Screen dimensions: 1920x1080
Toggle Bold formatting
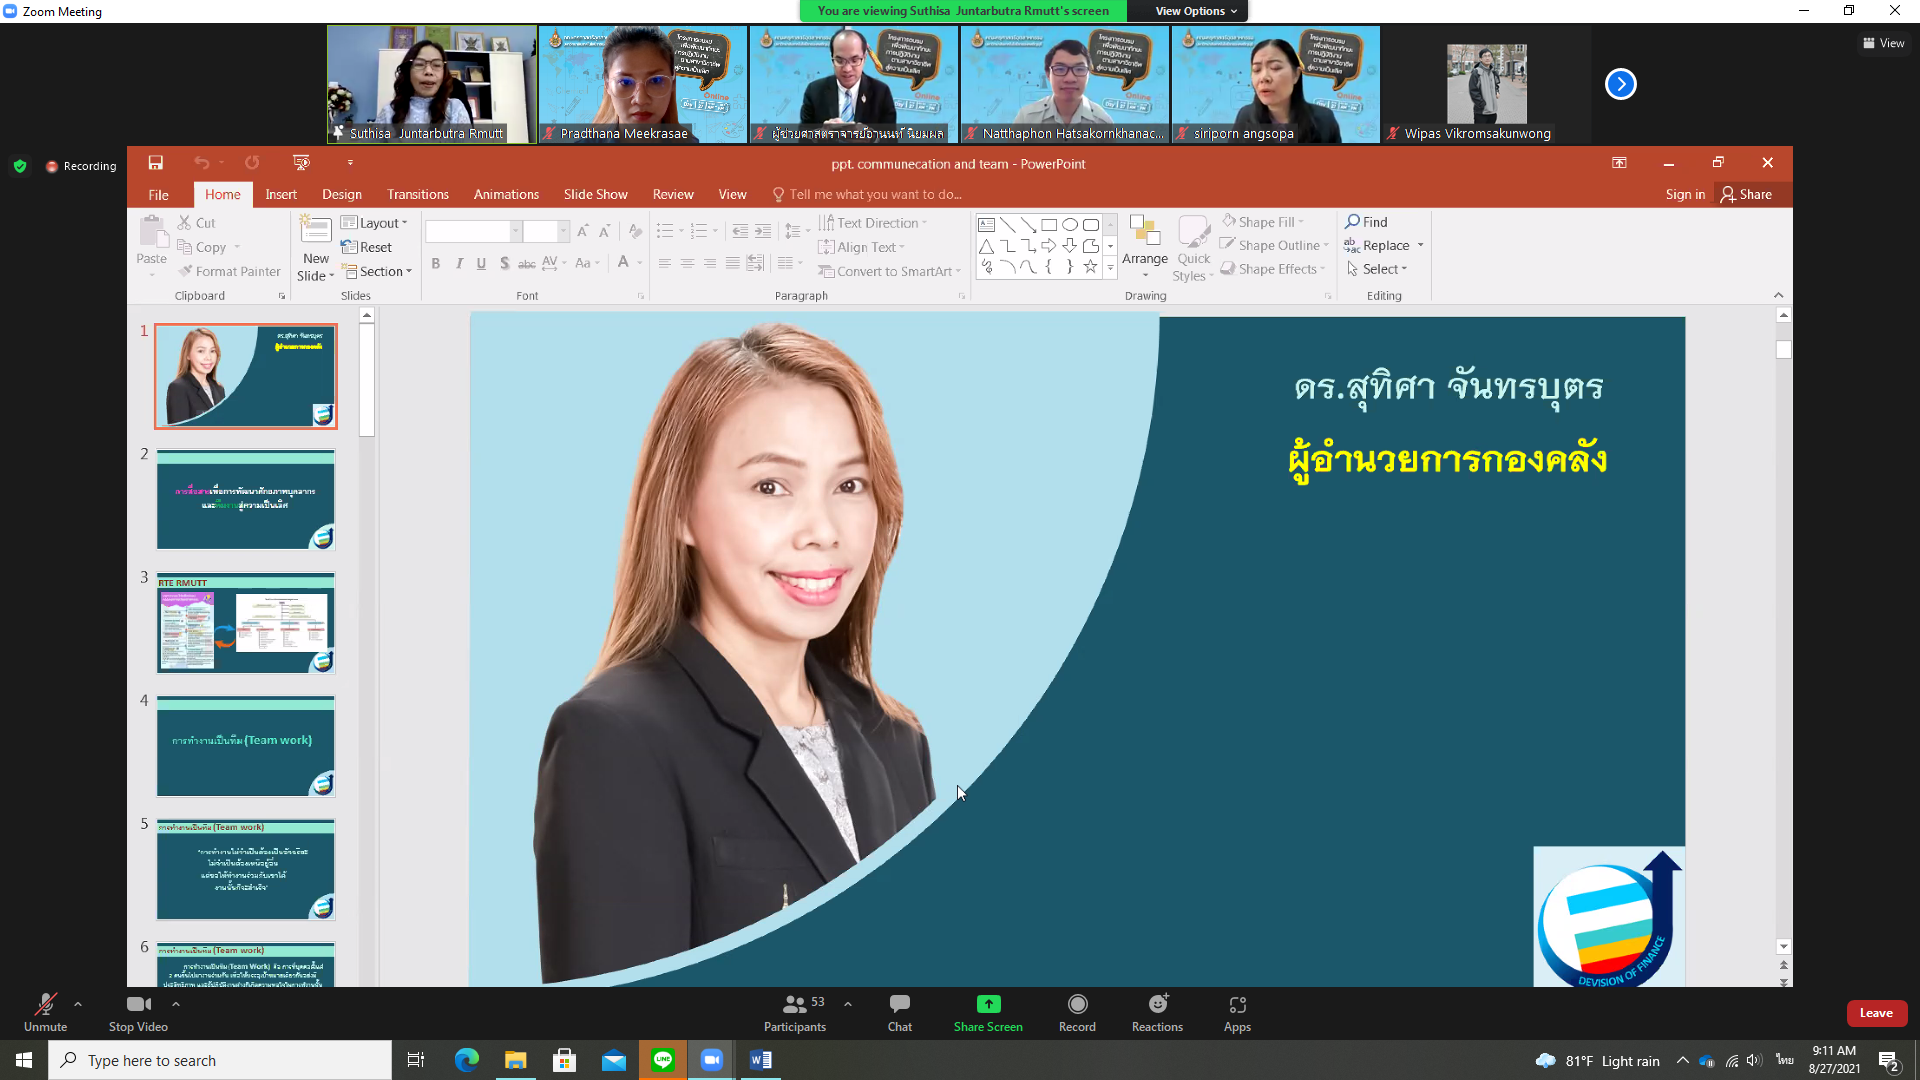(x=436, y=263)
